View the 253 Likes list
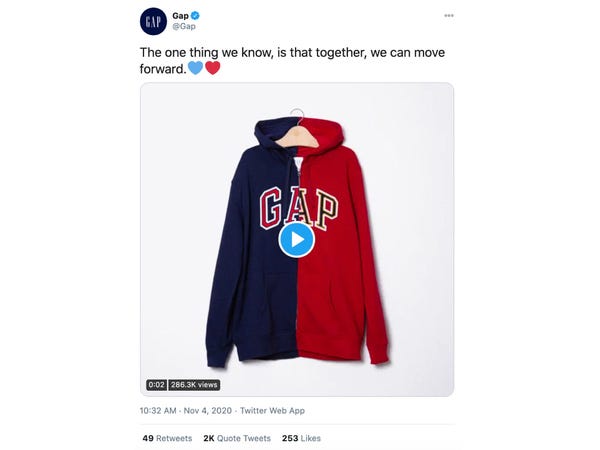This screenshot has height=450, width=600. (301, 439)
